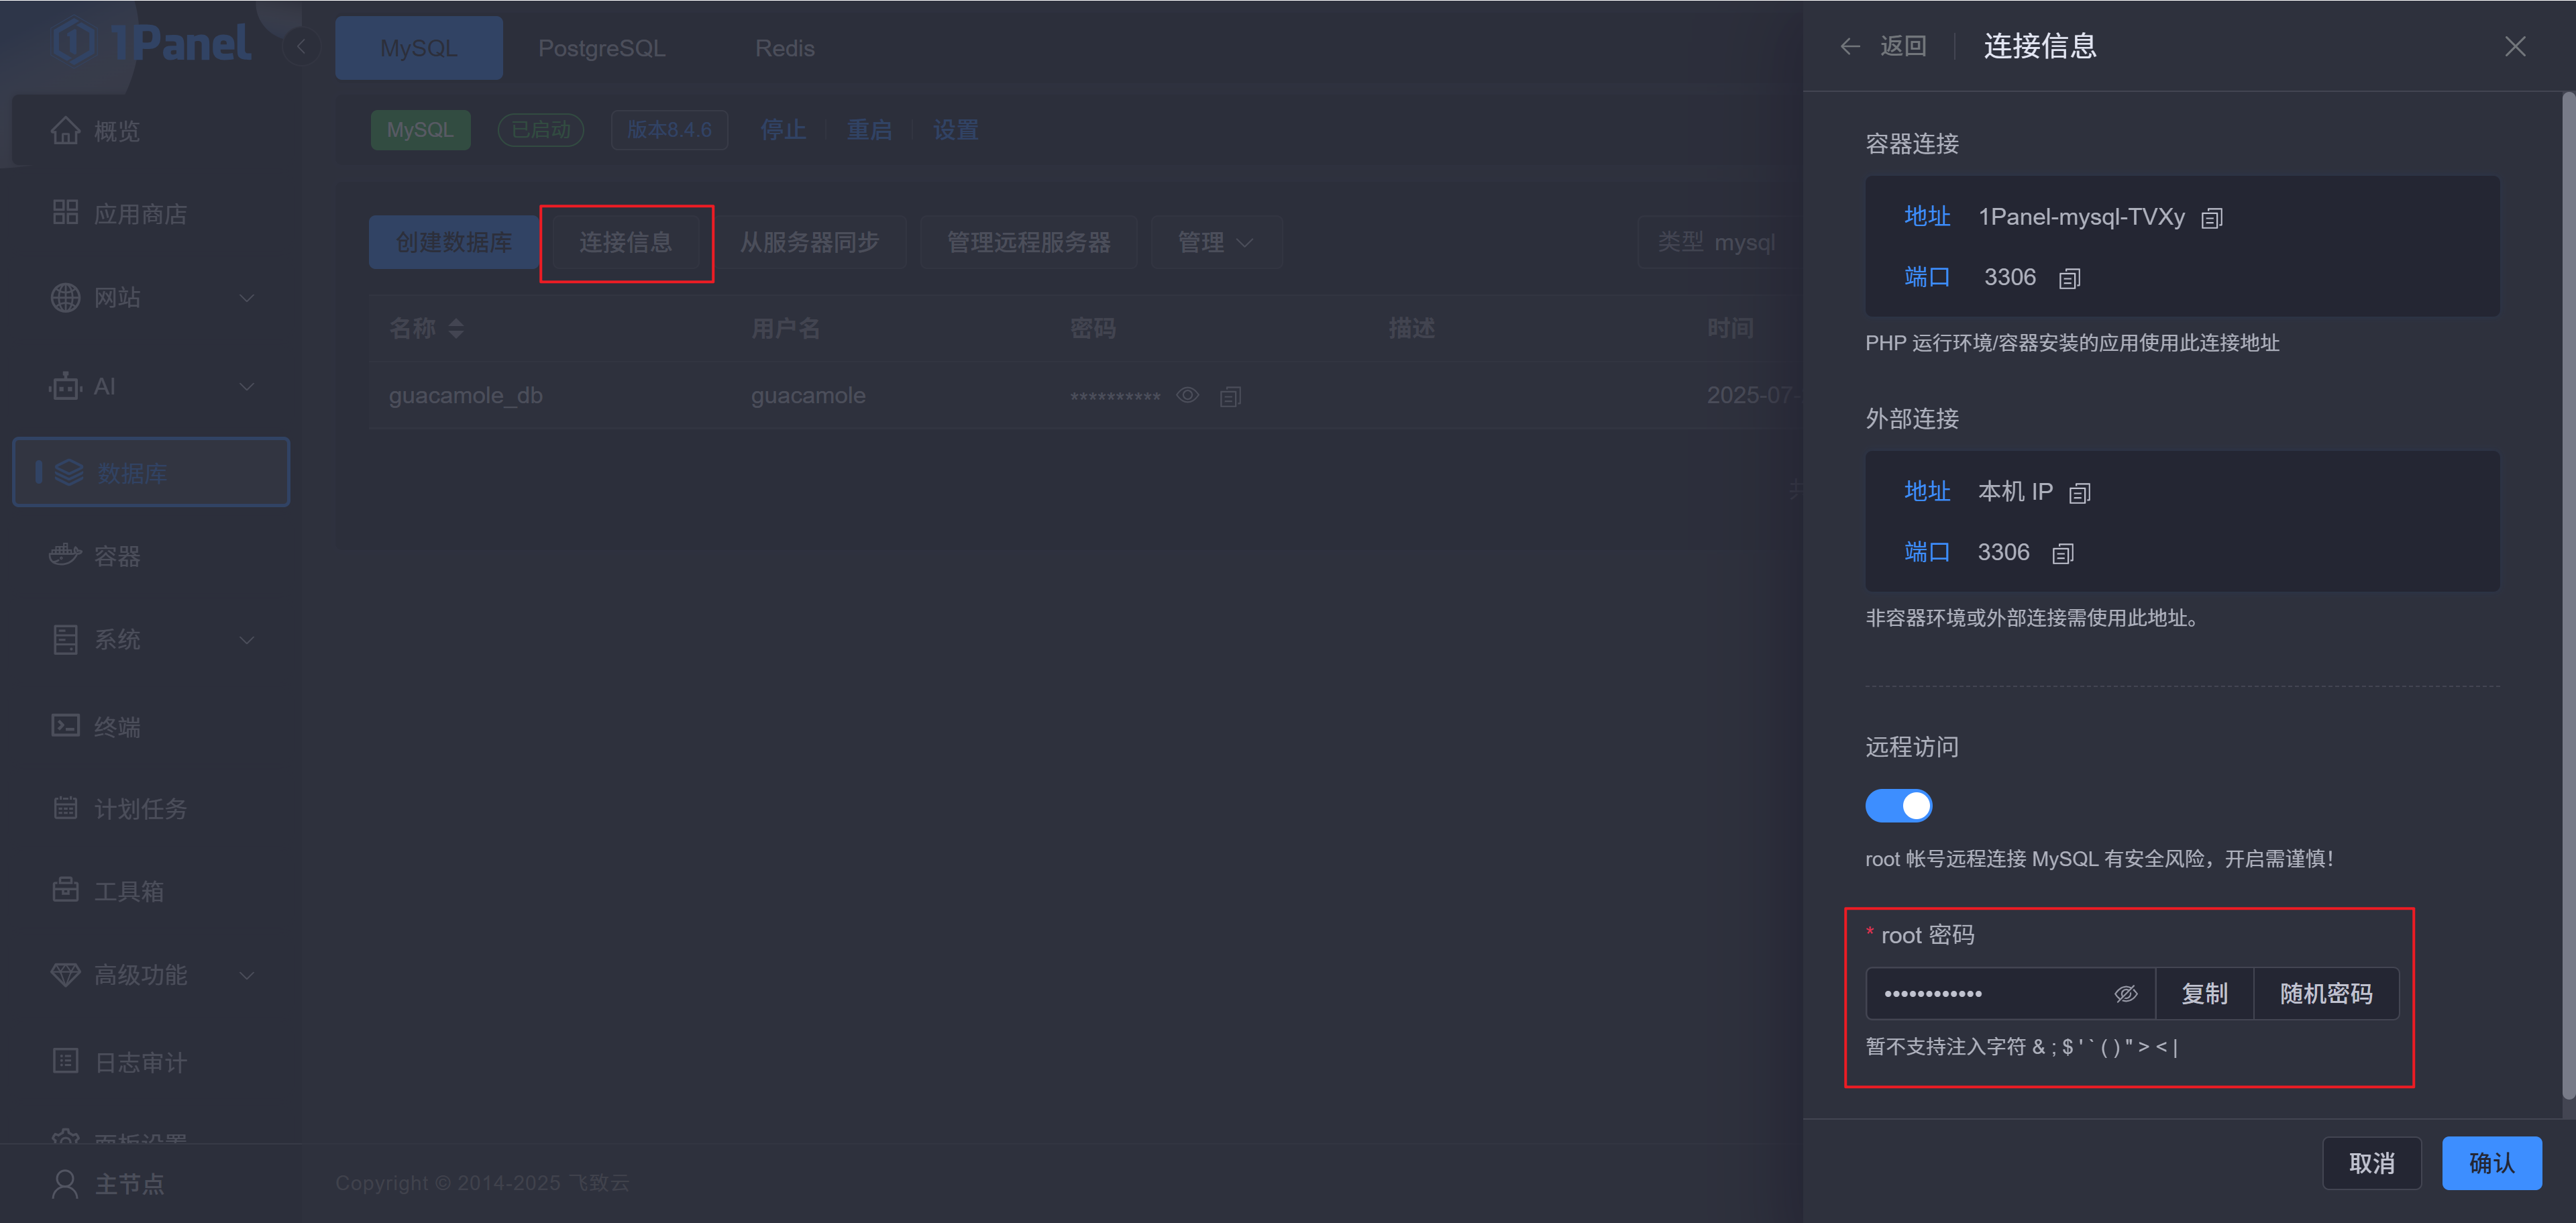The image size is (2576, 1223).
Task: Copy the container address 1Panel-mysql-TVXy
Action: click(2211, 218)
